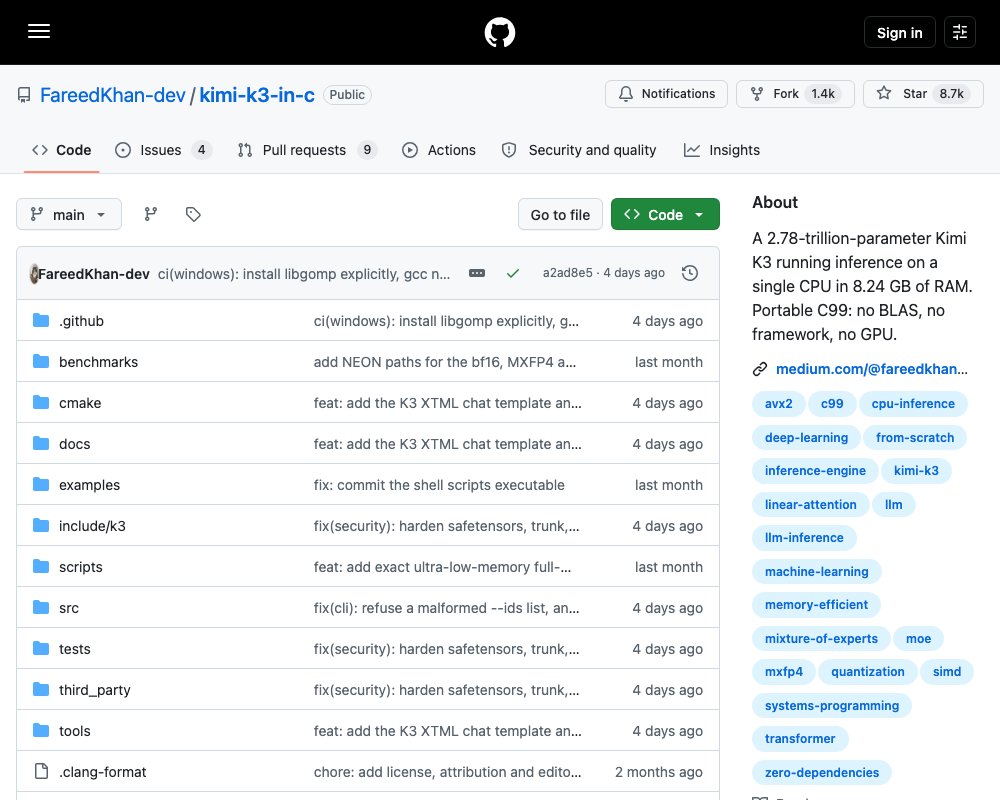Select the llm topic tag
This screenshot has width=1000, height=800.
(x=893, y=505)
